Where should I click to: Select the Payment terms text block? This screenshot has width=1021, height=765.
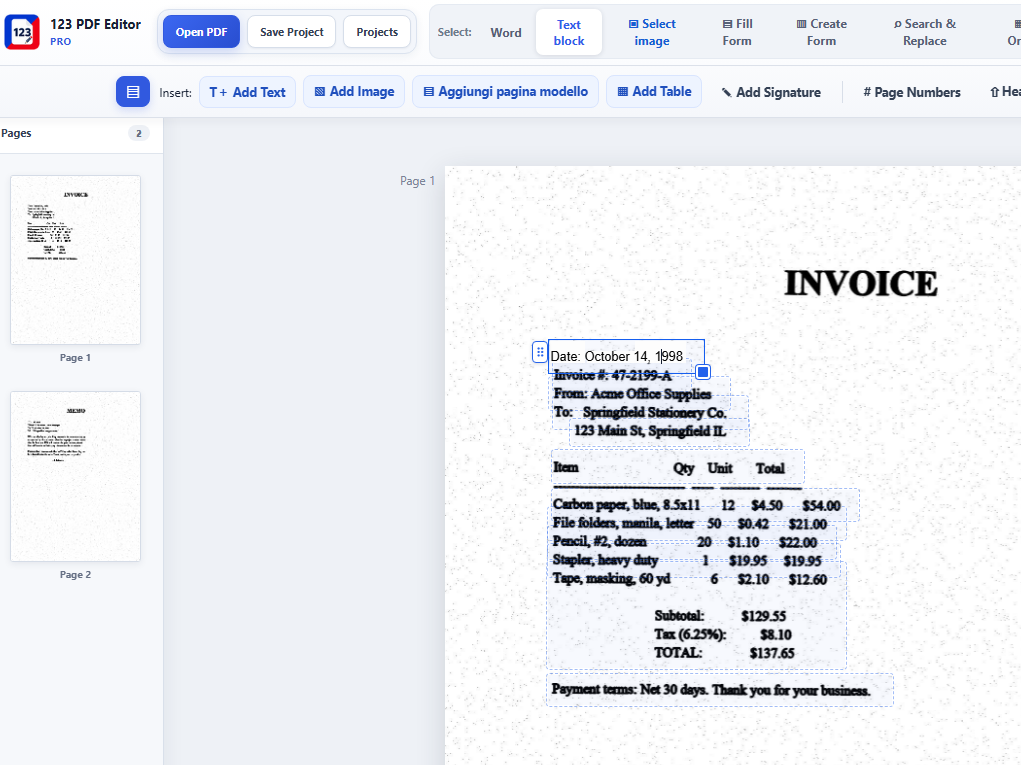coord(720,690)
